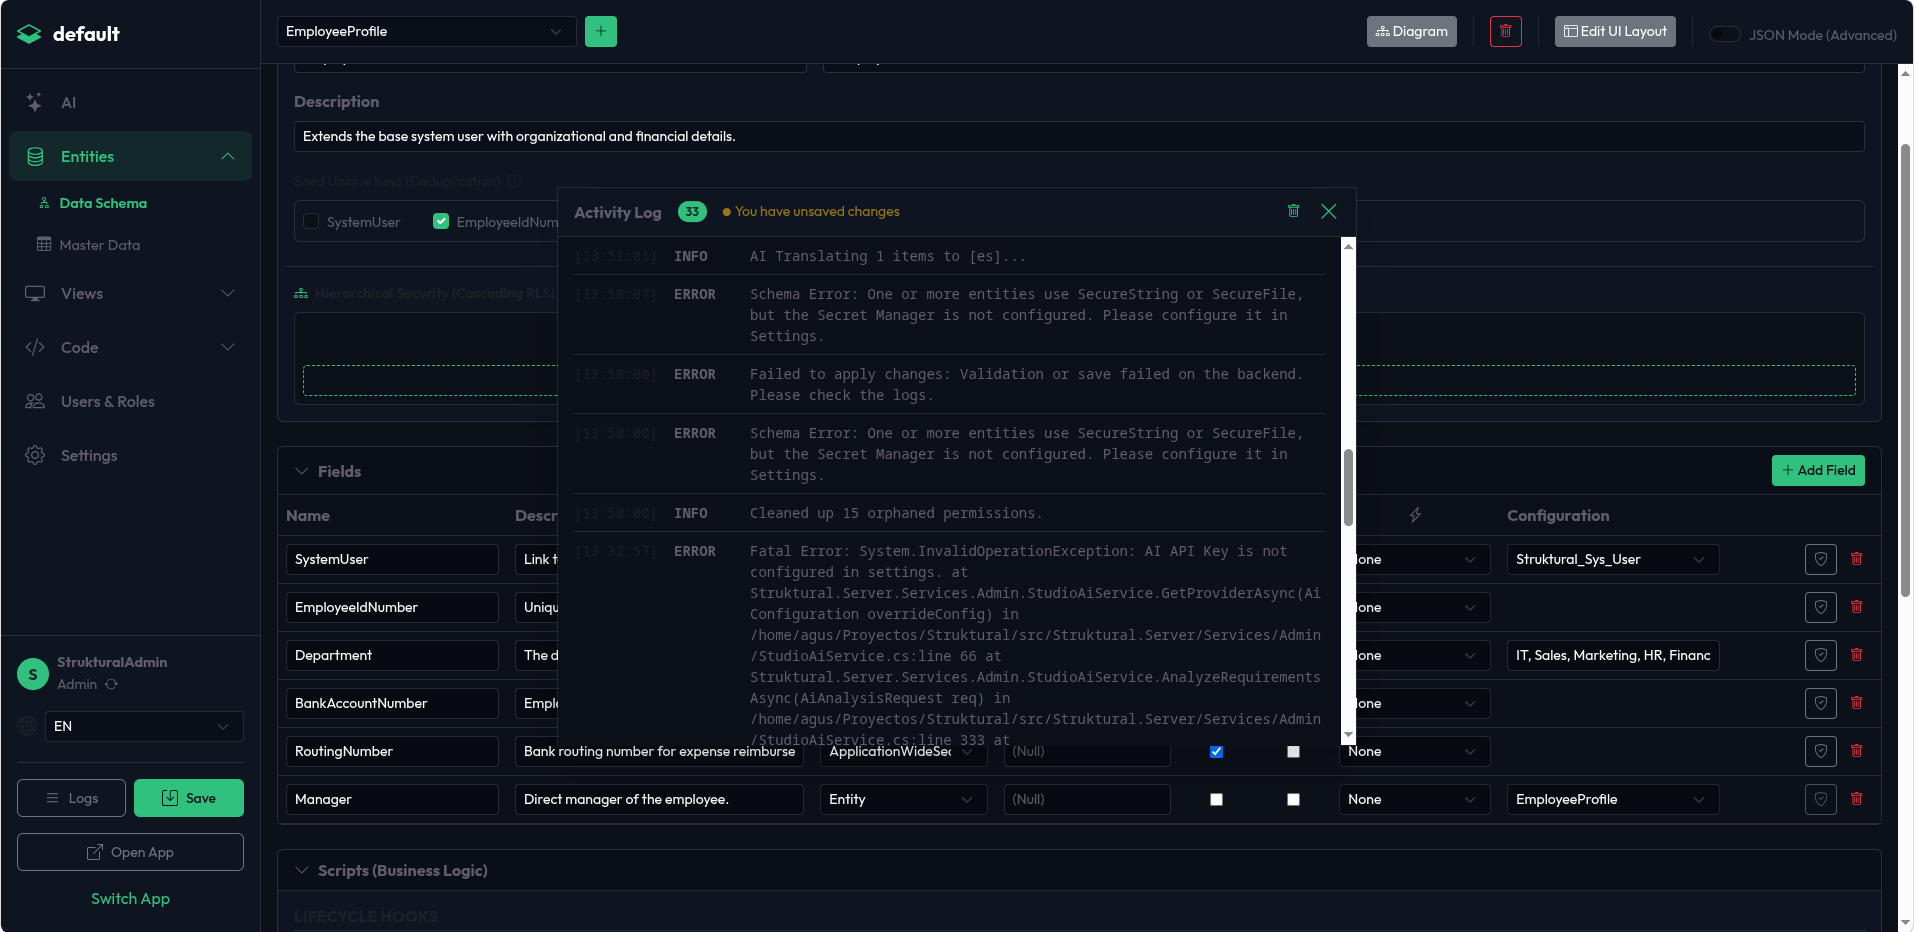Click Activity Log scroll down arrow
1917x932 pixels.
click(1348, 735)
